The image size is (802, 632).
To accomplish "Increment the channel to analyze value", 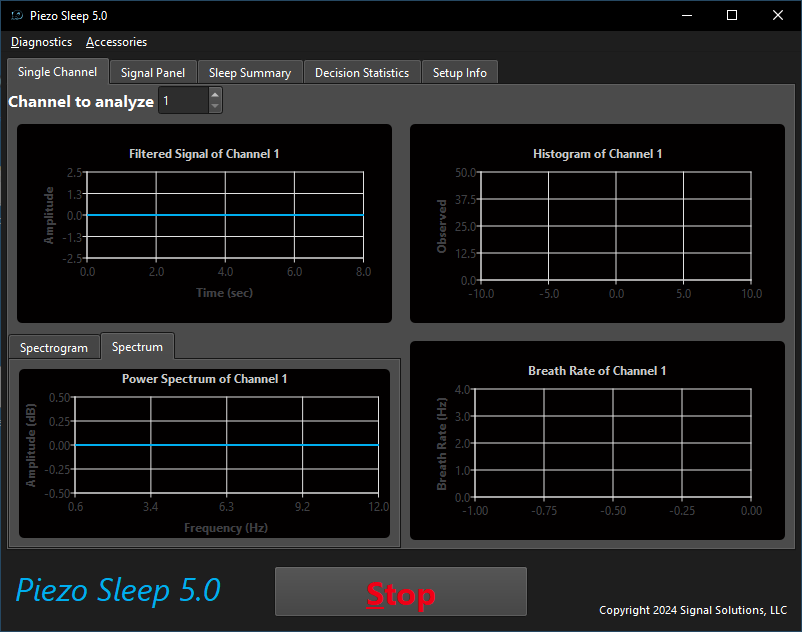I will 215,95.
